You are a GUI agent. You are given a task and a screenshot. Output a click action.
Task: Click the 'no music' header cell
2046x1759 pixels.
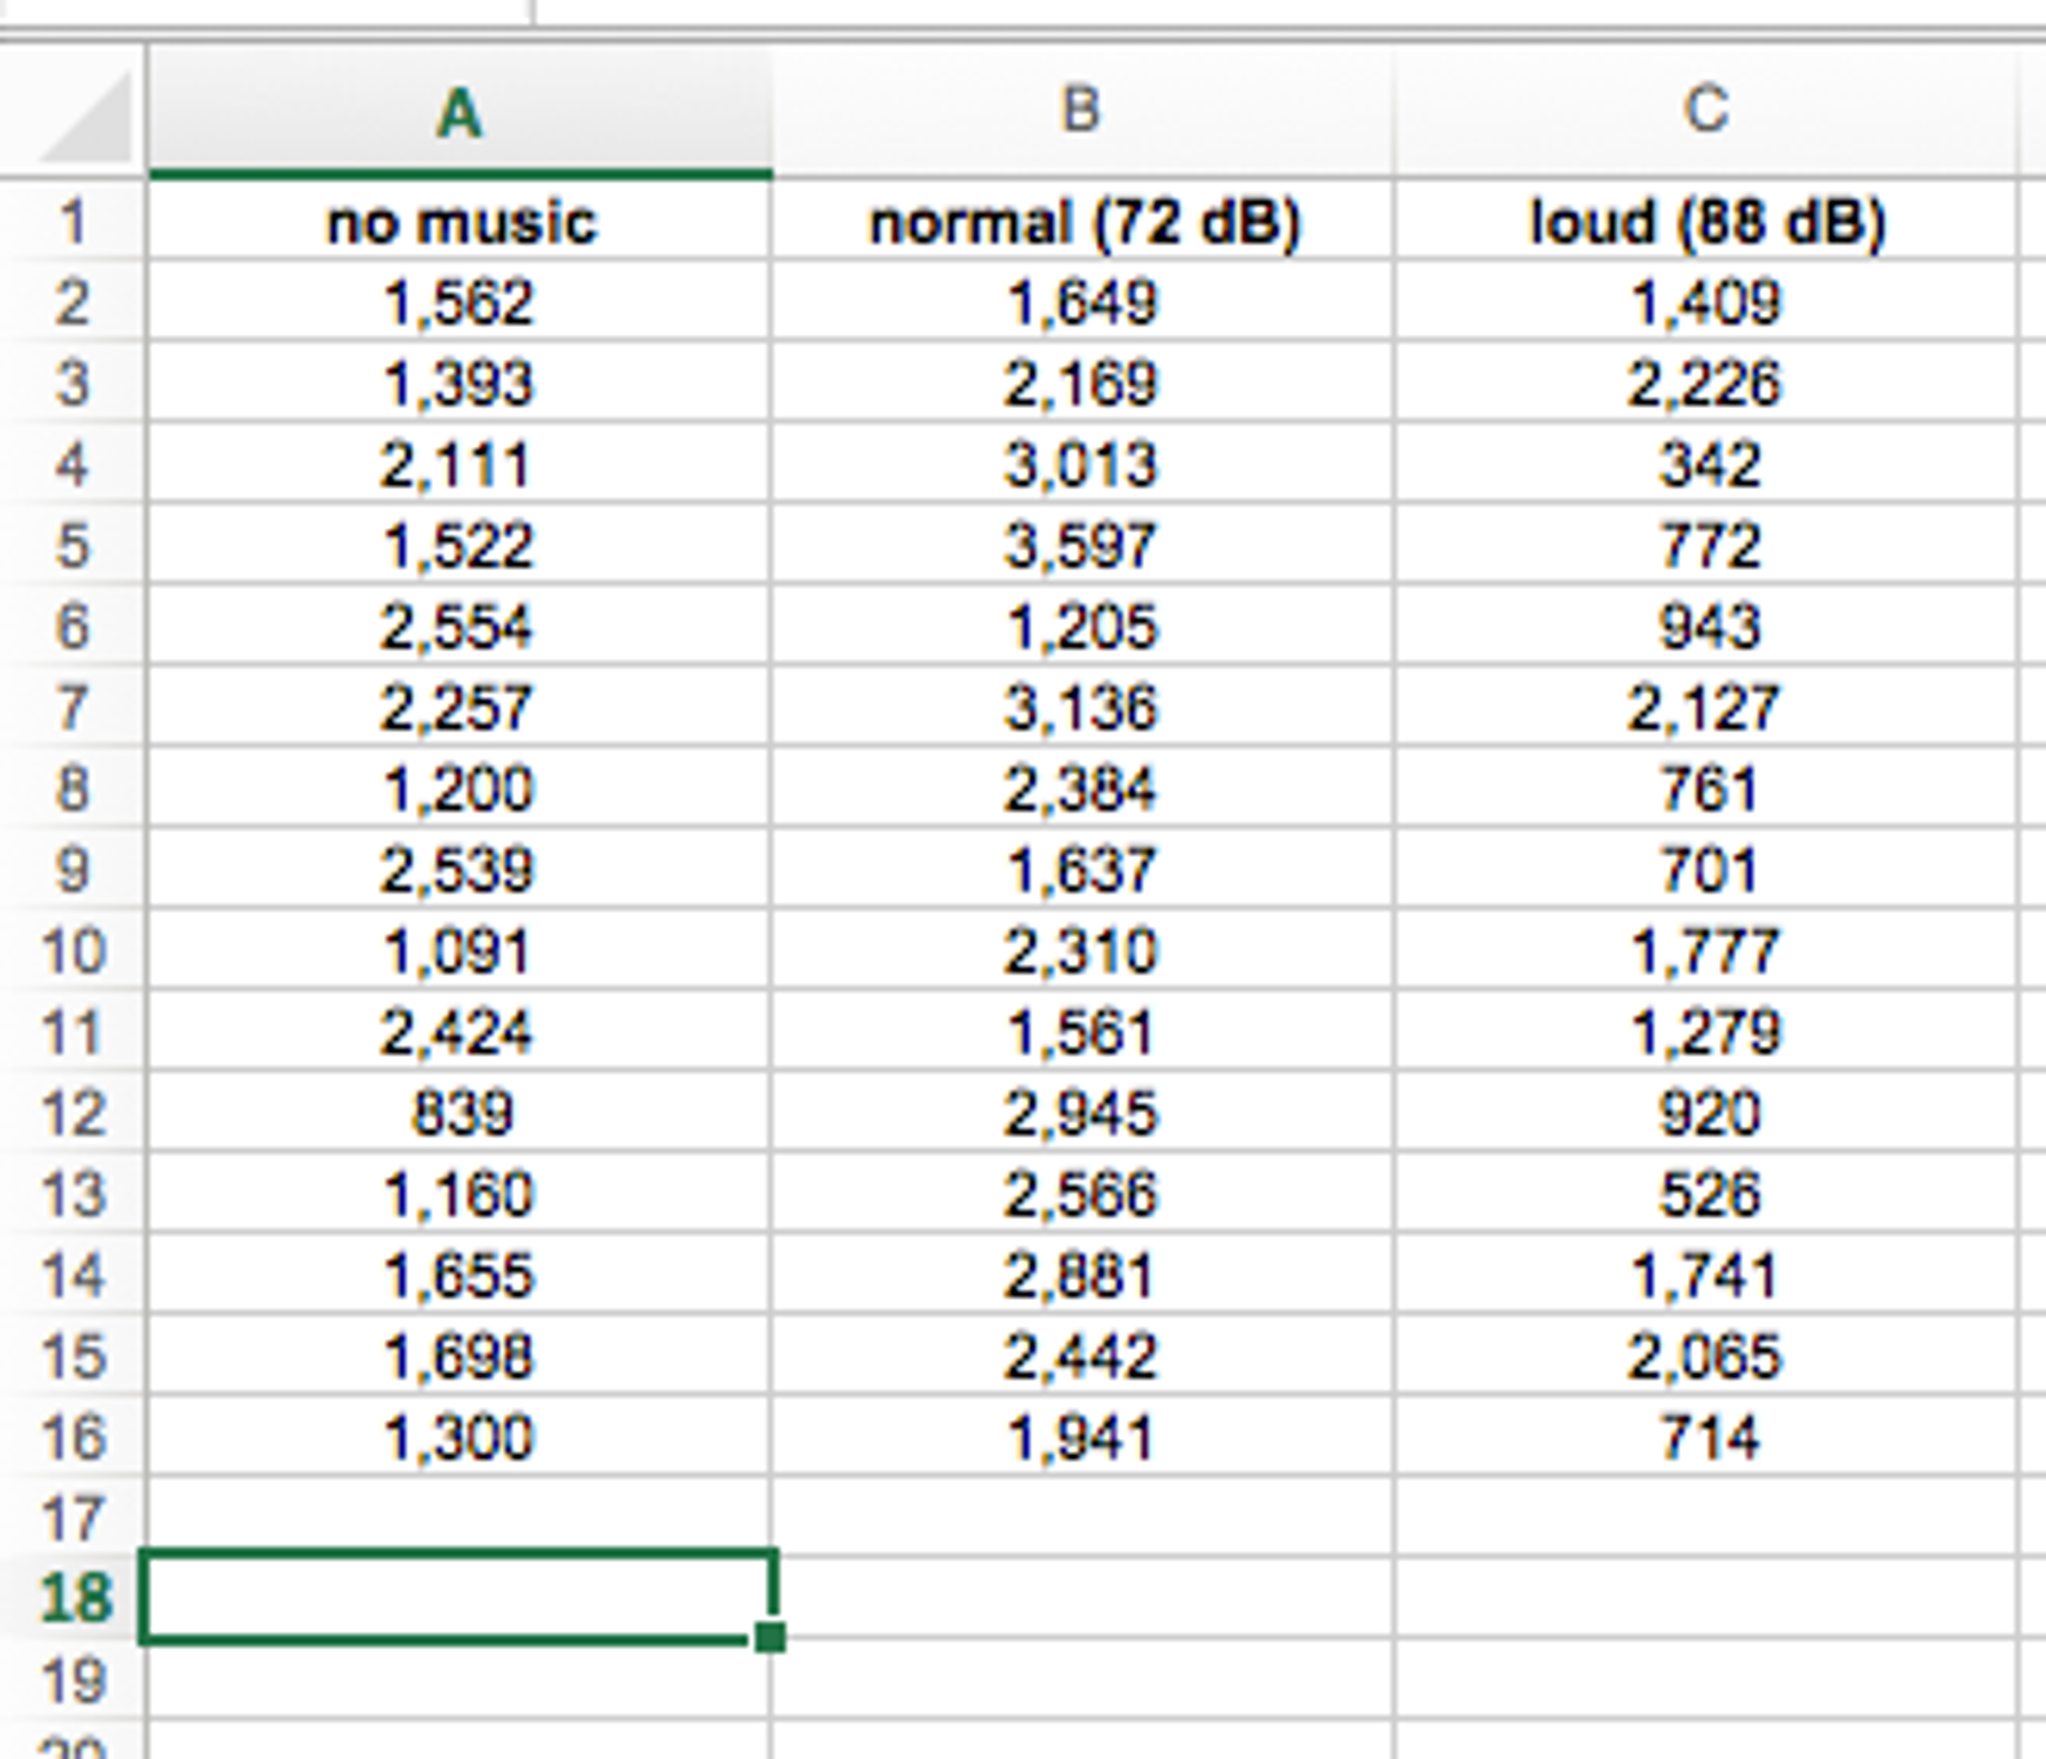[460, 221]
